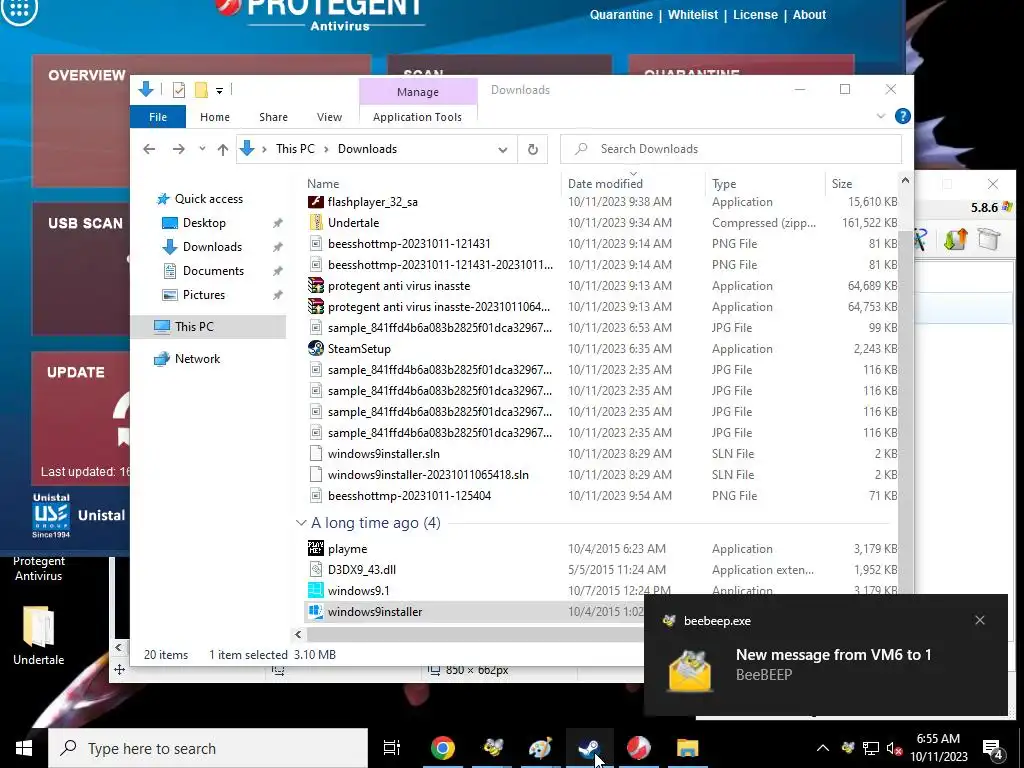1024x768 pixels.
Task: Open the View ribbon tab
Action: coord(329,117)
